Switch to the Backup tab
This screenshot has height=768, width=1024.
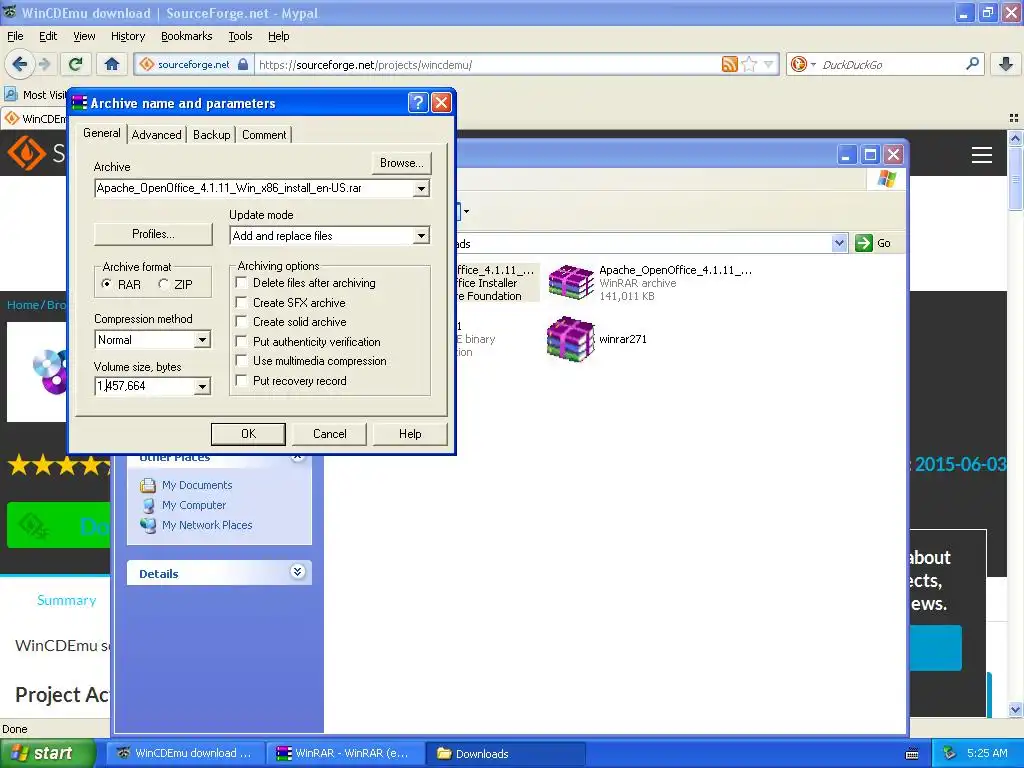pyautogui.click(x=212, y=135)
